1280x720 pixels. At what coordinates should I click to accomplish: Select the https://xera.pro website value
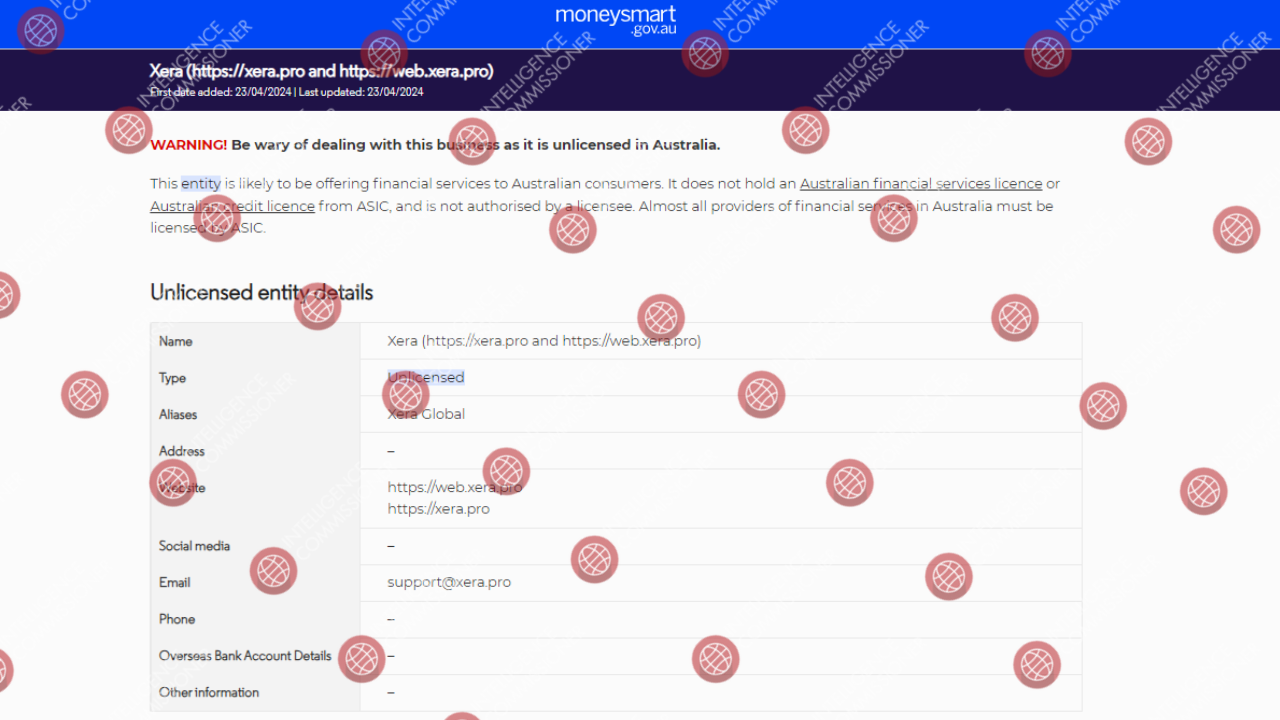[438, 509]
